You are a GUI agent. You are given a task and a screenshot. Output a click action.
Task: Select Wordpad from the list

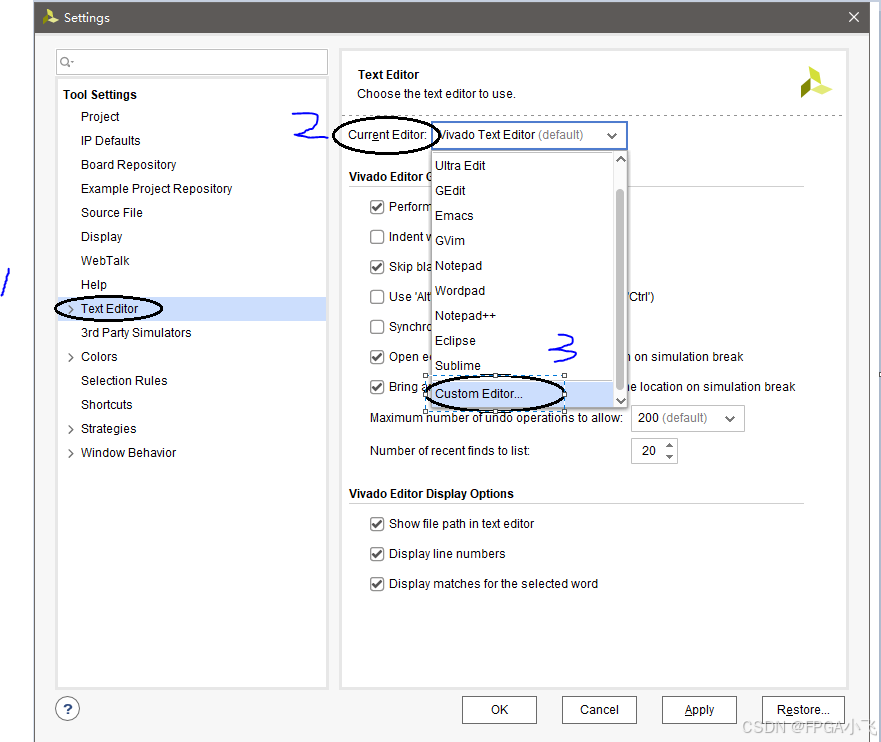(523, 291)
